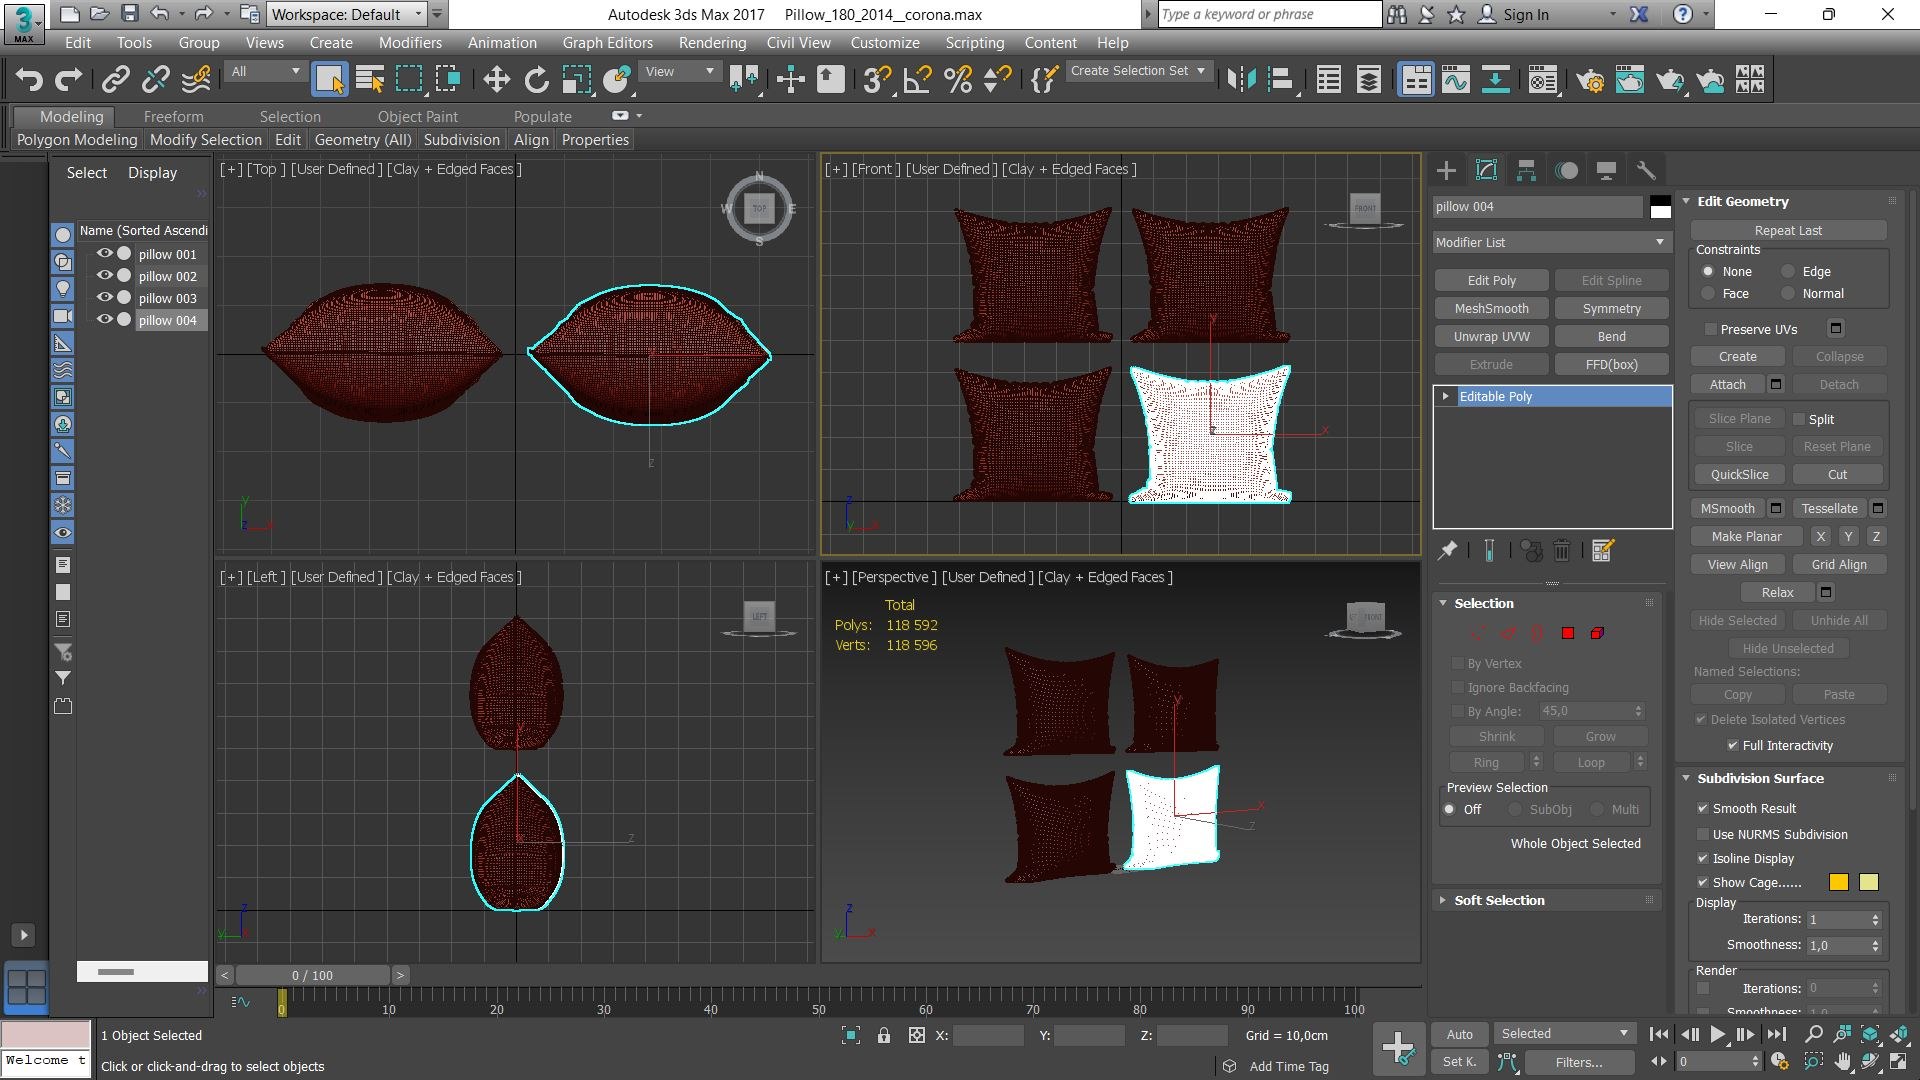Open the Render Setup teapot icon
The width and height of the screenshot is (1920, 1080).
coord(1589,80)
